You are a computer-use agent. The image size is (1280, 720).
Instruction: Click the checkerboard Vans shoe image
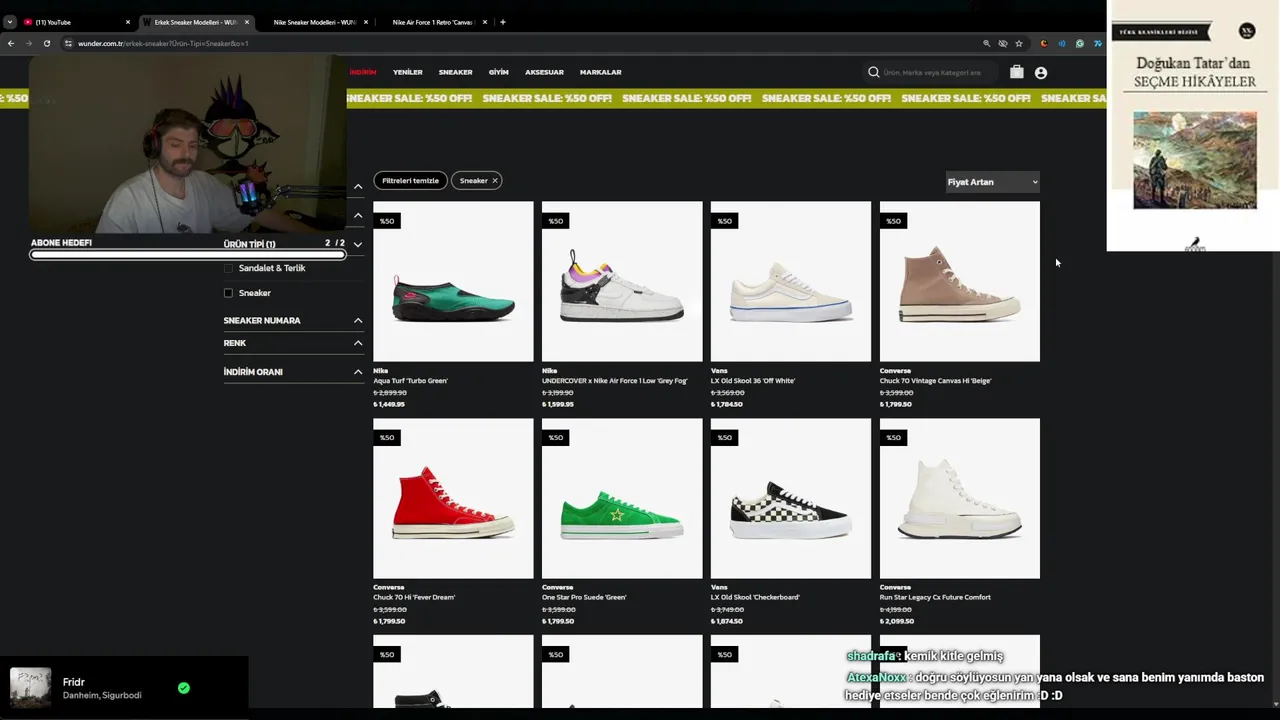coord(791,498)
